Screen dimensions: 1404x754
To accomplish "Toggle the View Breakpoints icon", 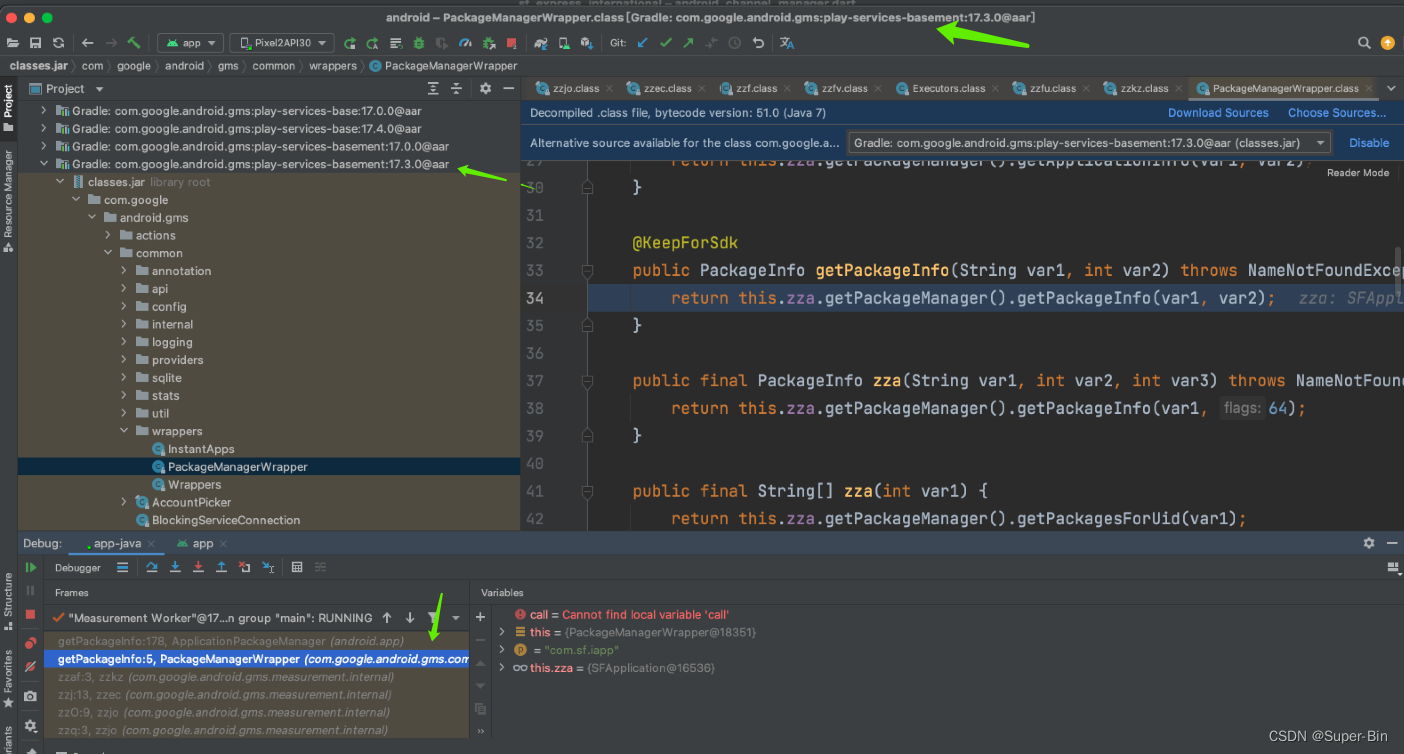I will (31, 643).
